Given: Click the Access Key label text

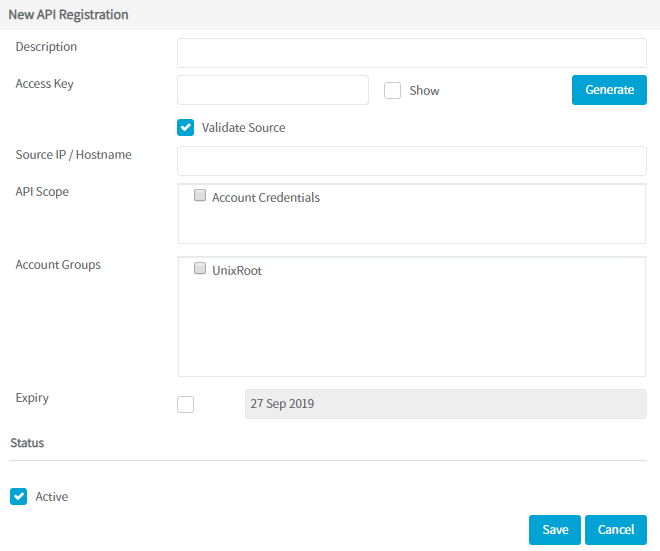Looking at the screenshot, I should [45, 84].
